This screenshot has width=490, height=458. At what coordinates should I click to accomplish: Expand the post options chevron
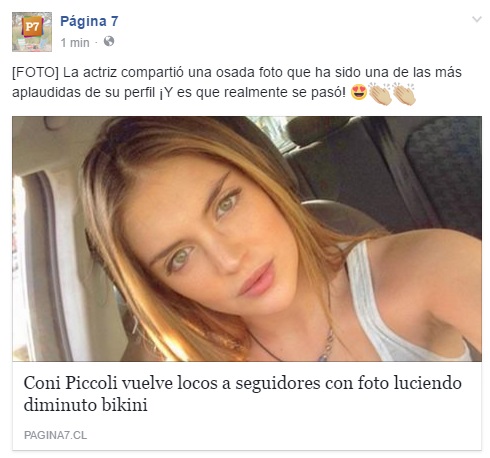[477, 19]
